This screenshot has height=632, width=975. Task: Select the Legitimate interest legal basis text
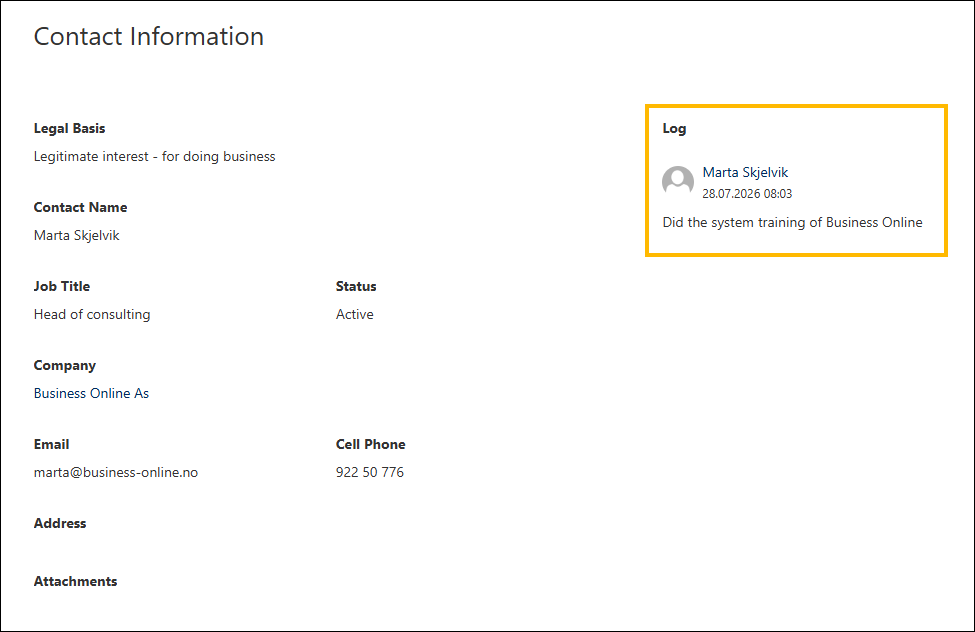click(154, 156)
